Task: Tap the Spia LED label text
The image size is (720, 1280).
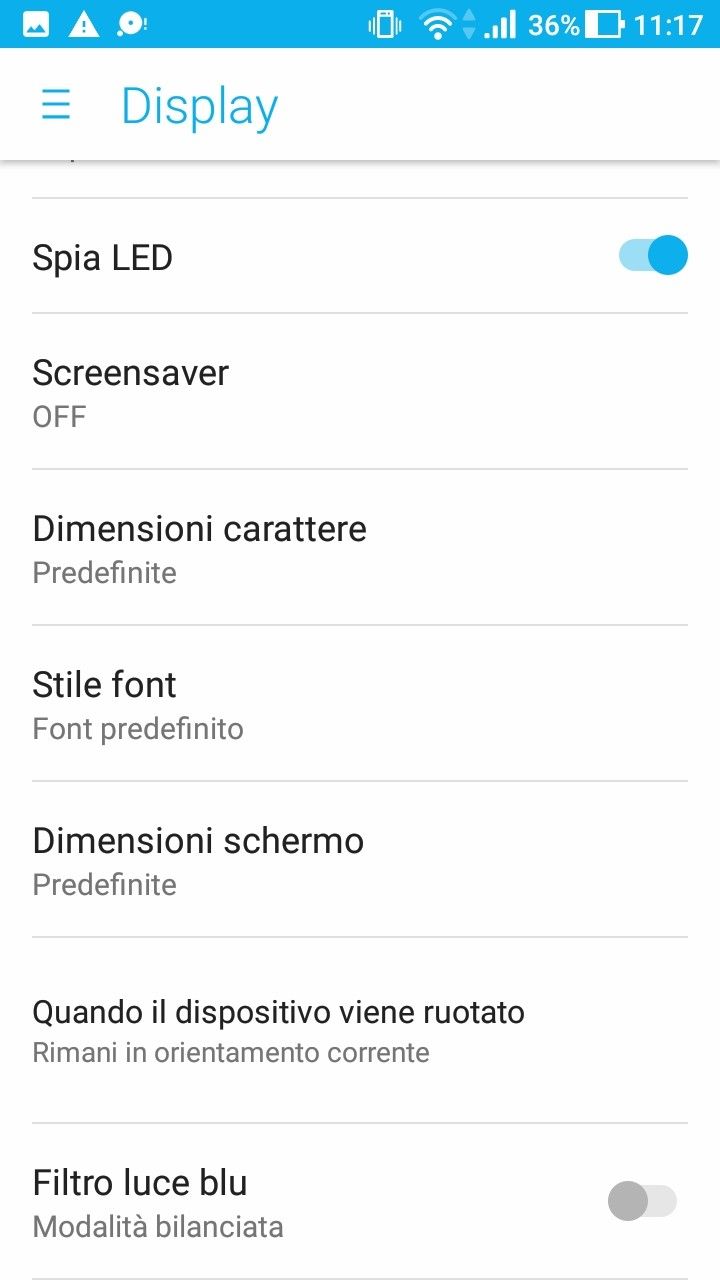Action: coord(103,258)
